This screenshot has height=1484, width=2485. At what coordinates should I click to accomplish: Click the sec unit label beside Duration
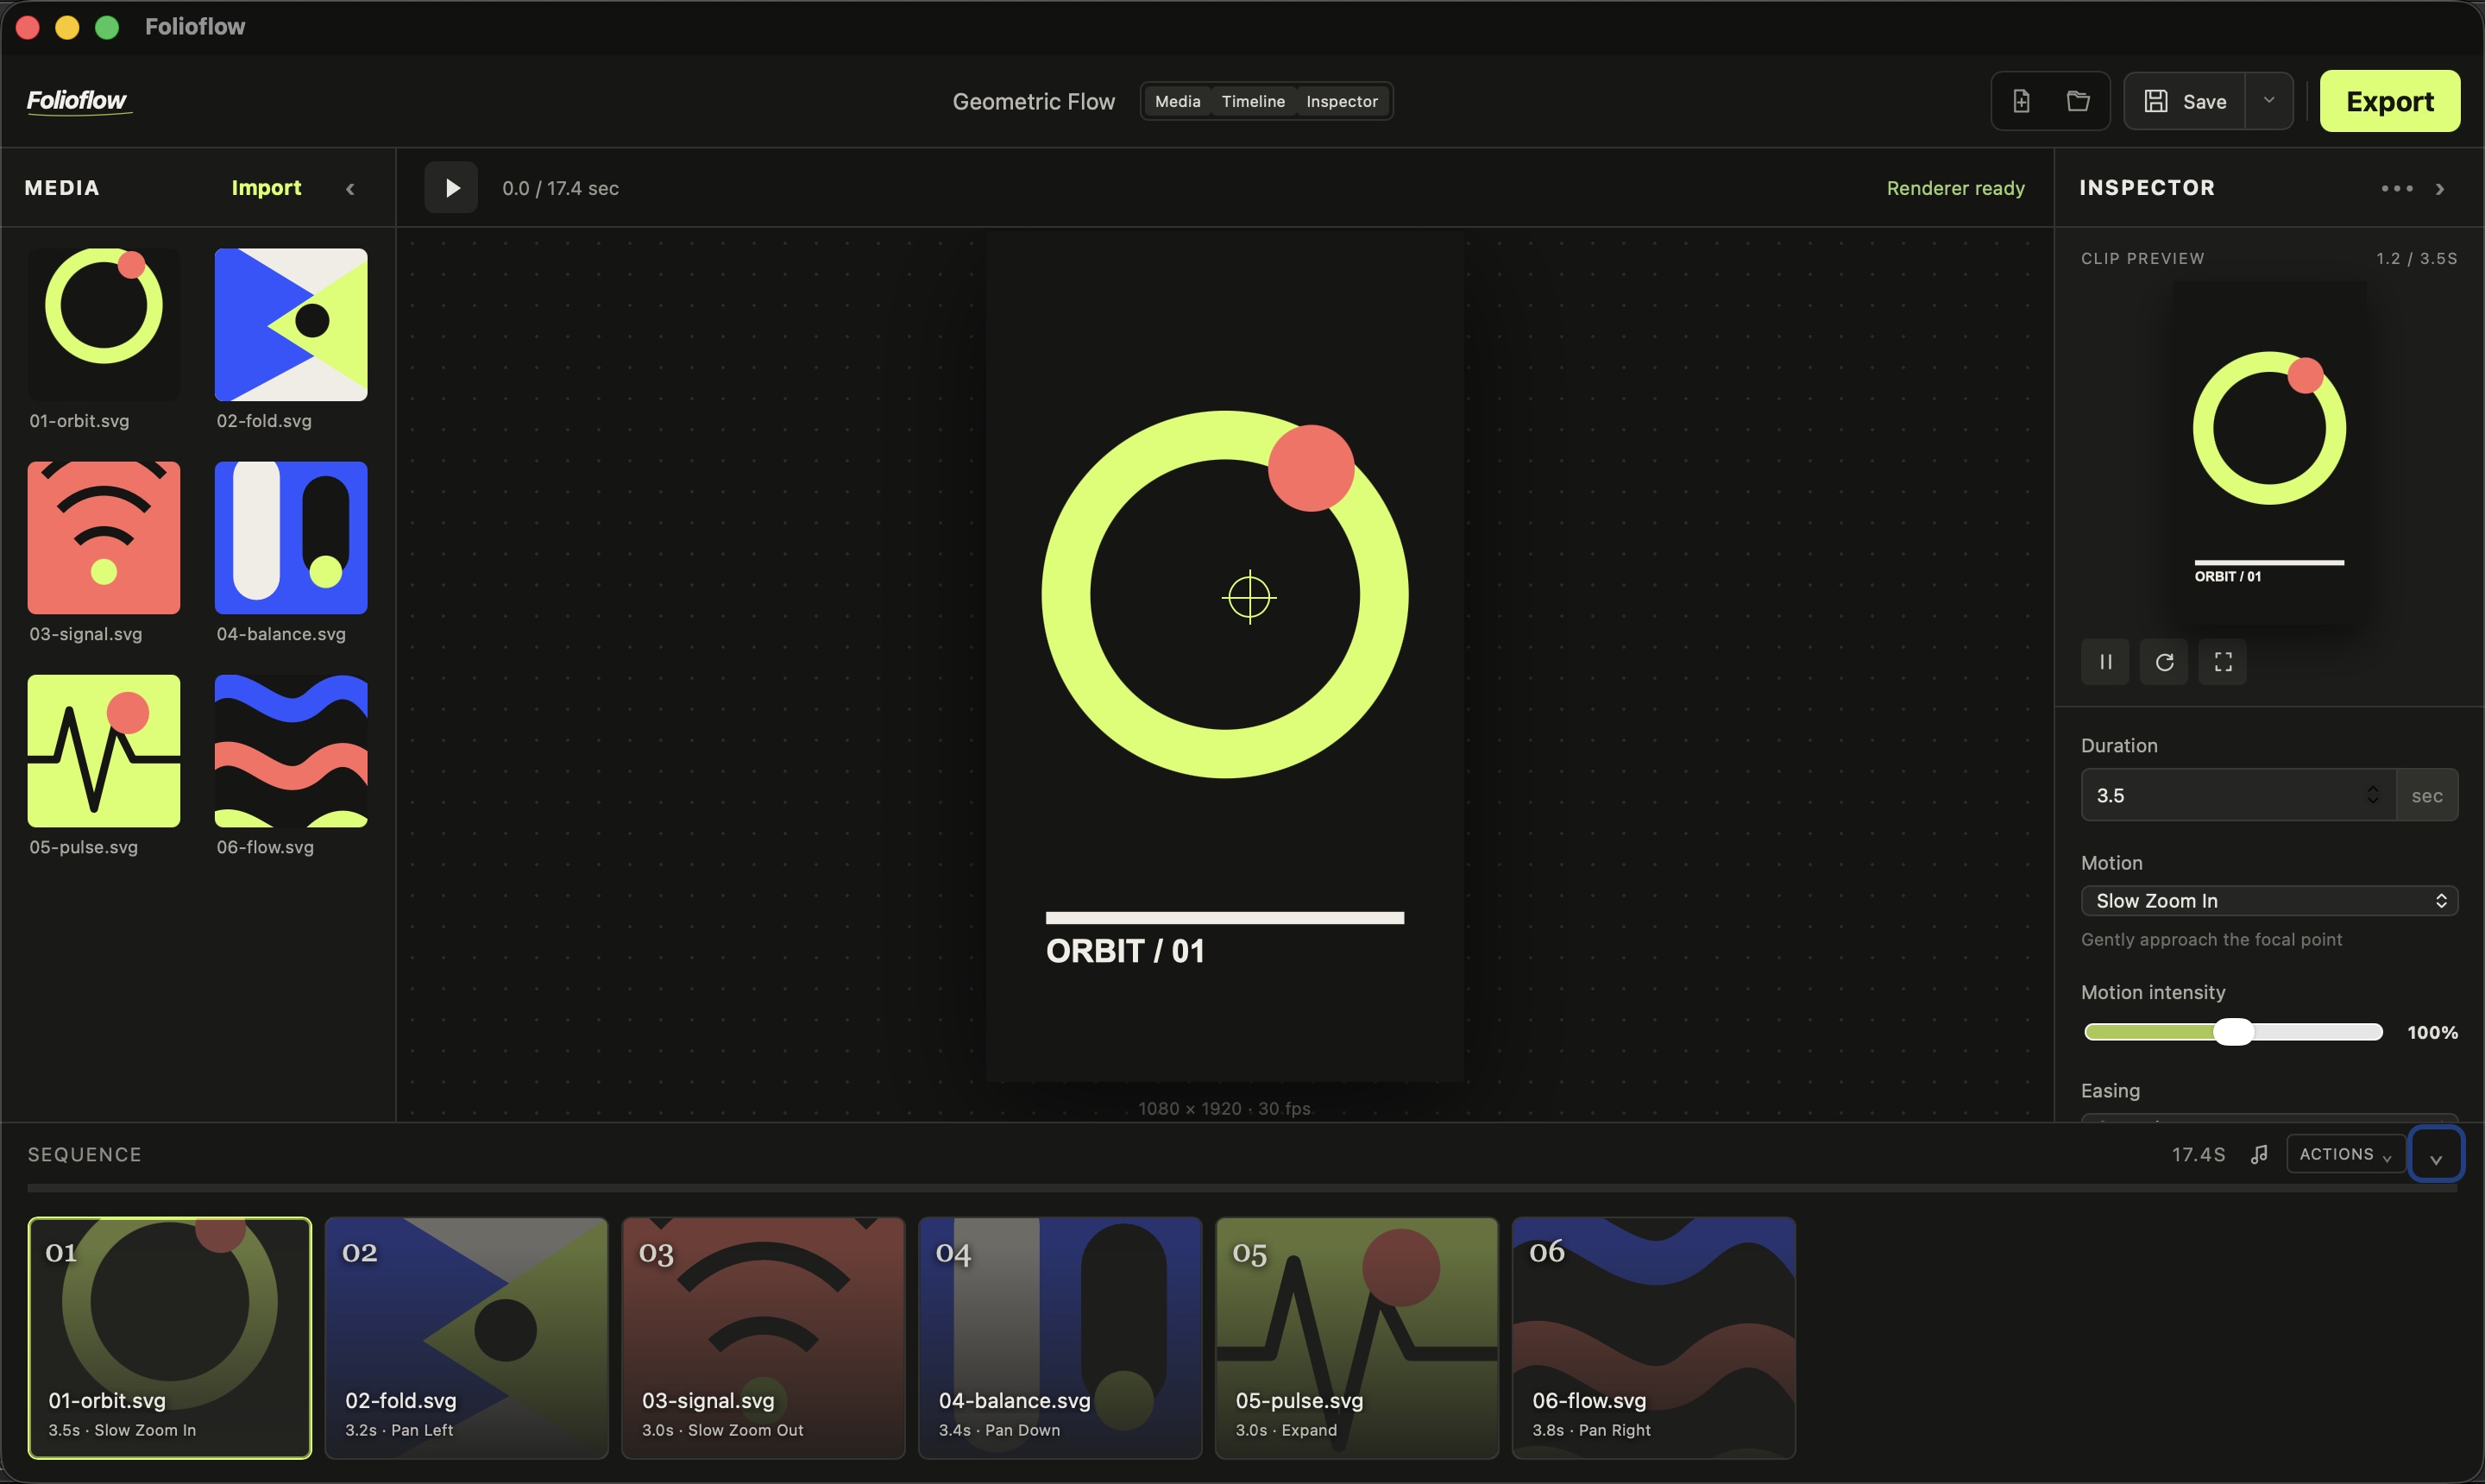click(x=2427, y=795)
